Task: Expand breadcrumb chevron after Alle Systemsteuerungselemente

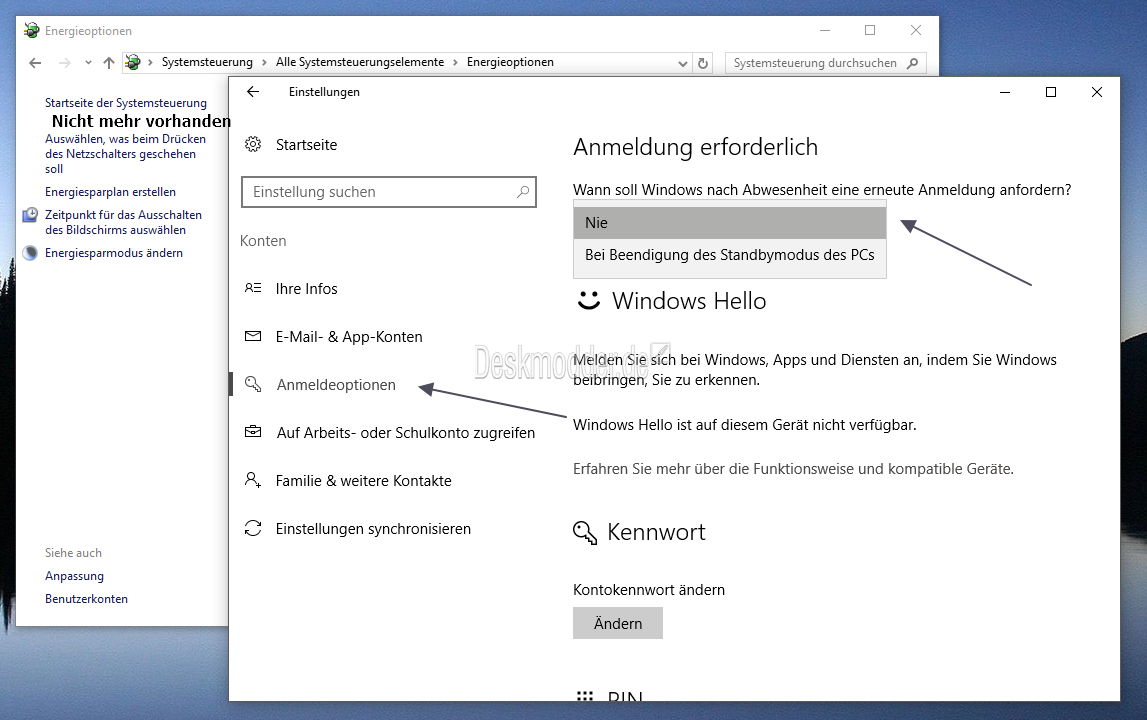Action: pyautogui.click(x=455, y=62)
